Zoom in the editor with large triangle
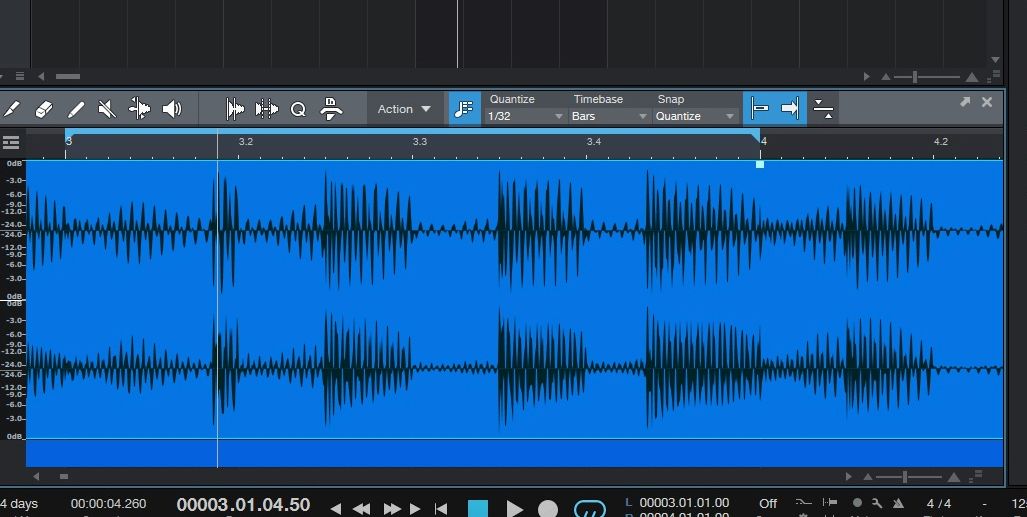The height and width of the screenshot is (517, 1027). pos(954,477)
